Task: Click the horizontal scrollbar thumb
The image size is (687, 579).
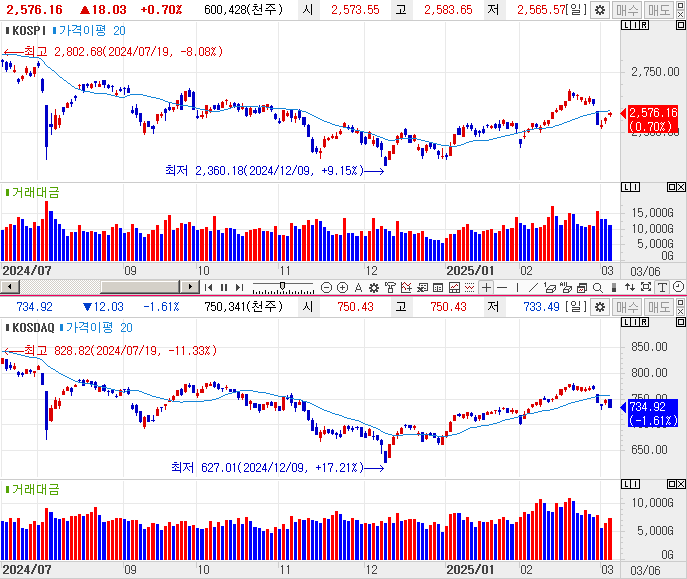Action: pos(140,287)
